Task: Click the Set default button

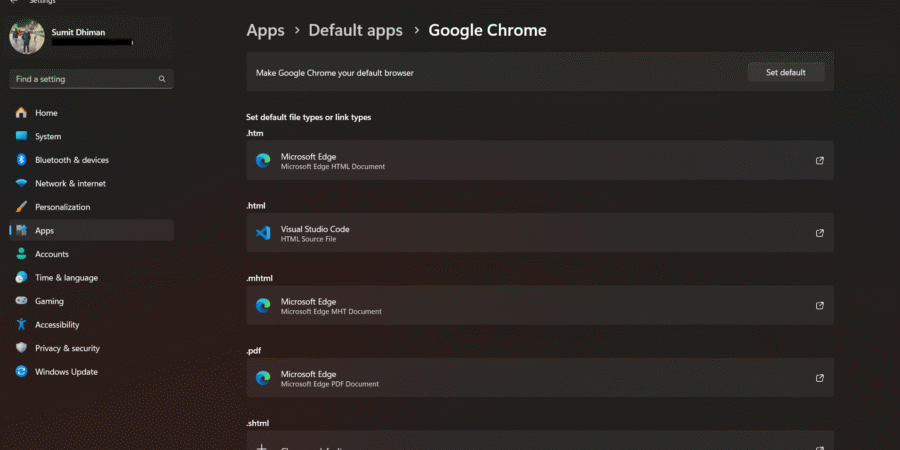Action: click(786, 72)
